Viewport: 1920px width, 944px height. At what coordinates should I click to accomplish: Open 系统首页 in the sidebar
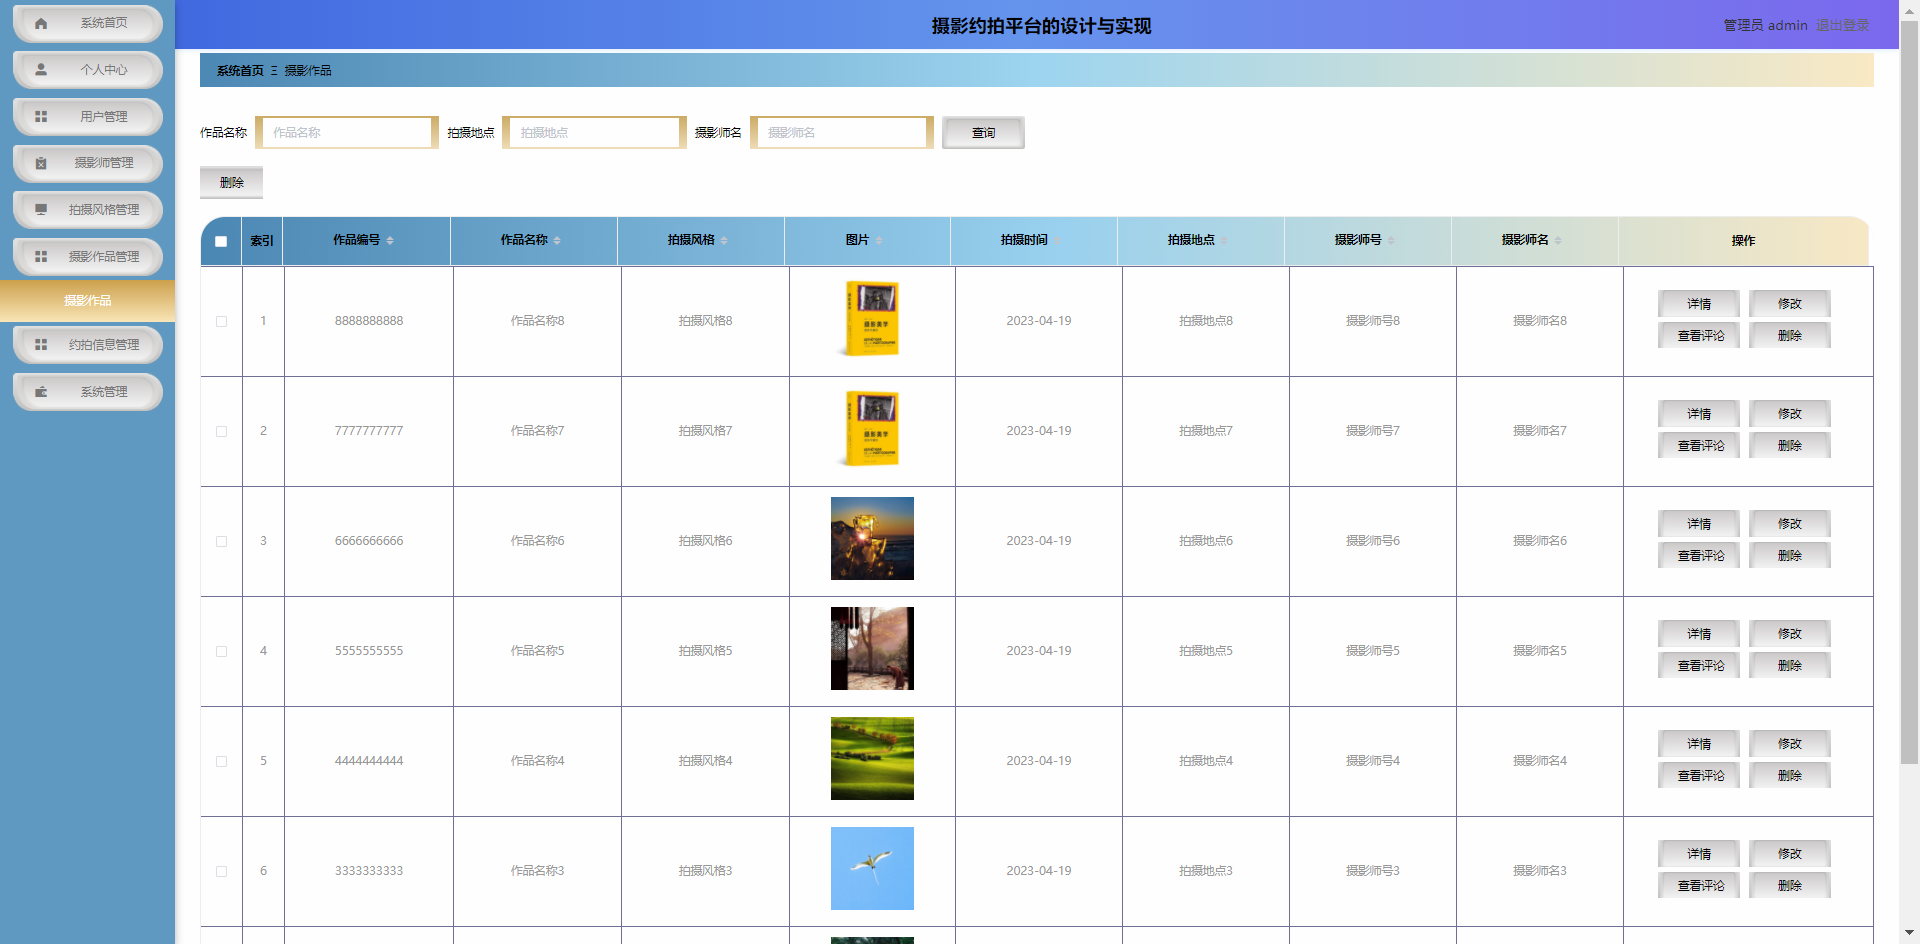tap(88, 23)
